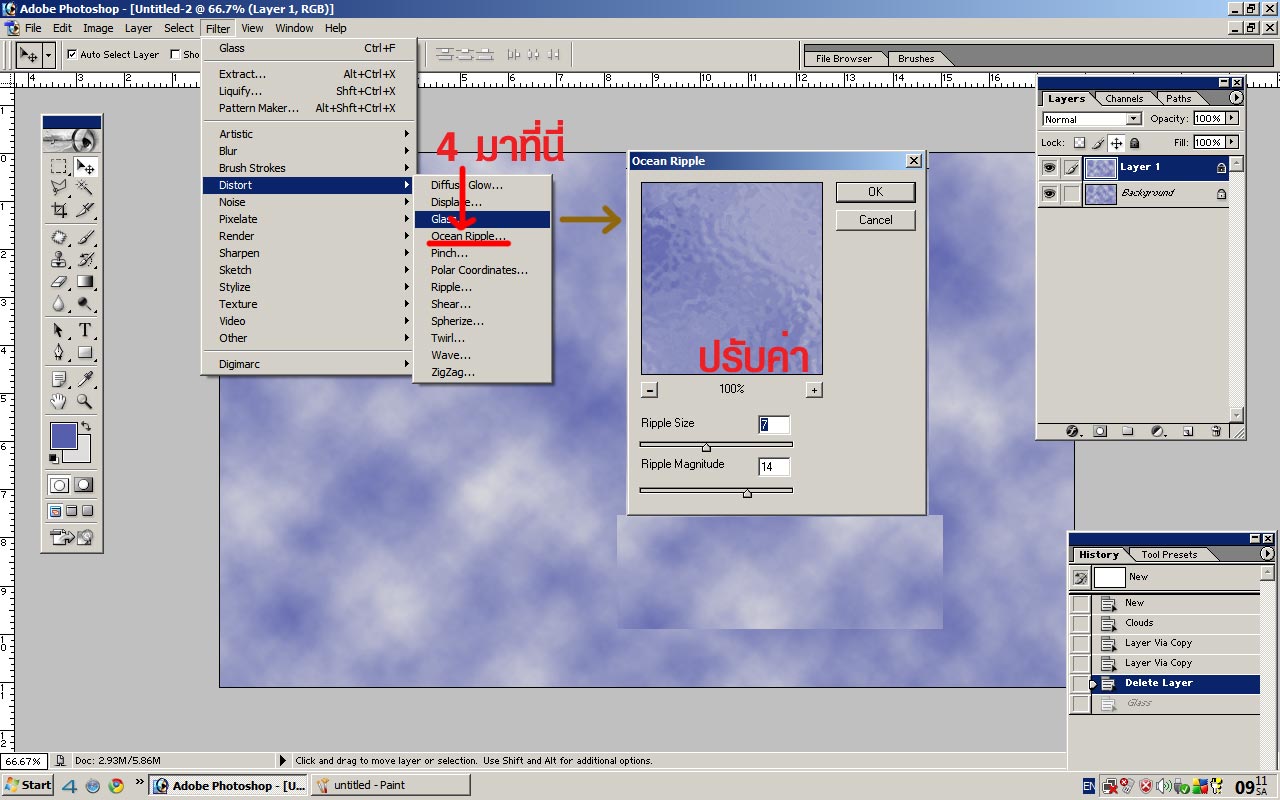Expand the Artistic filter submenu
The height and width of the screenshot is (800, 1280).
click(x=310, y=134)
